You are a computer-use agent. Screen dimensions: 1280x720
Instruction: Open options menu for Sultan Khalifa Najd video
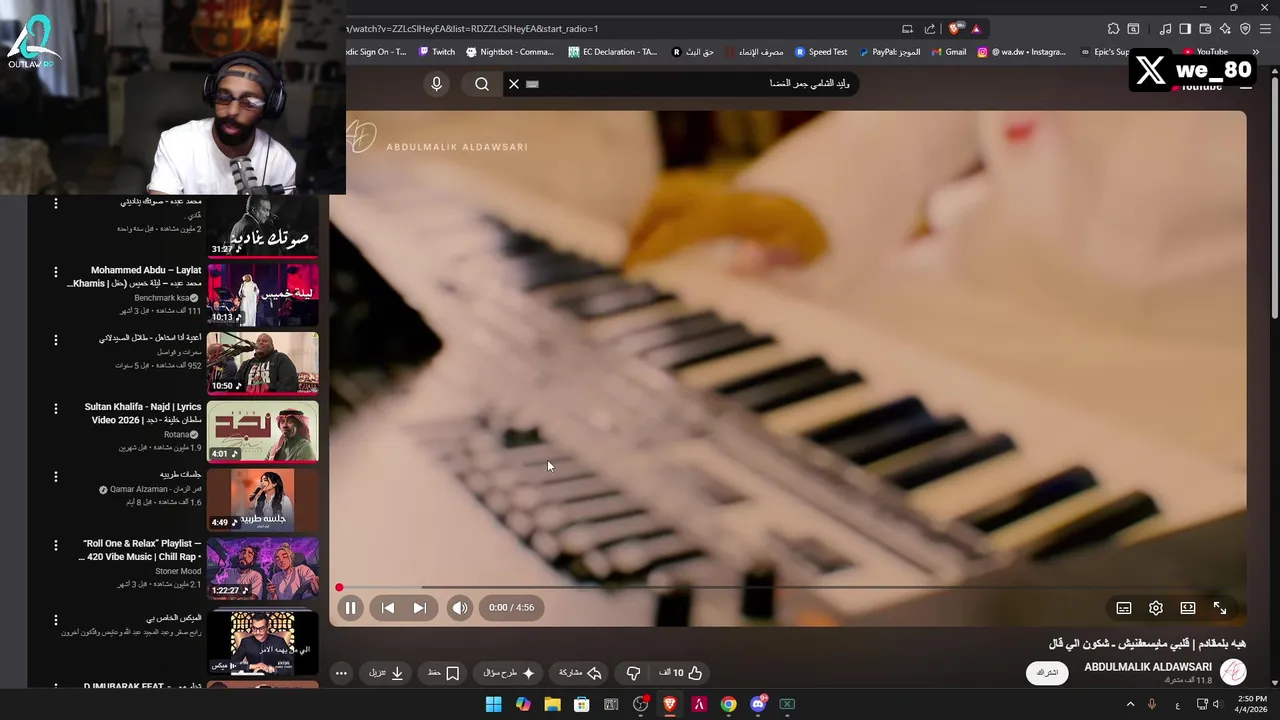pos(55,408)
